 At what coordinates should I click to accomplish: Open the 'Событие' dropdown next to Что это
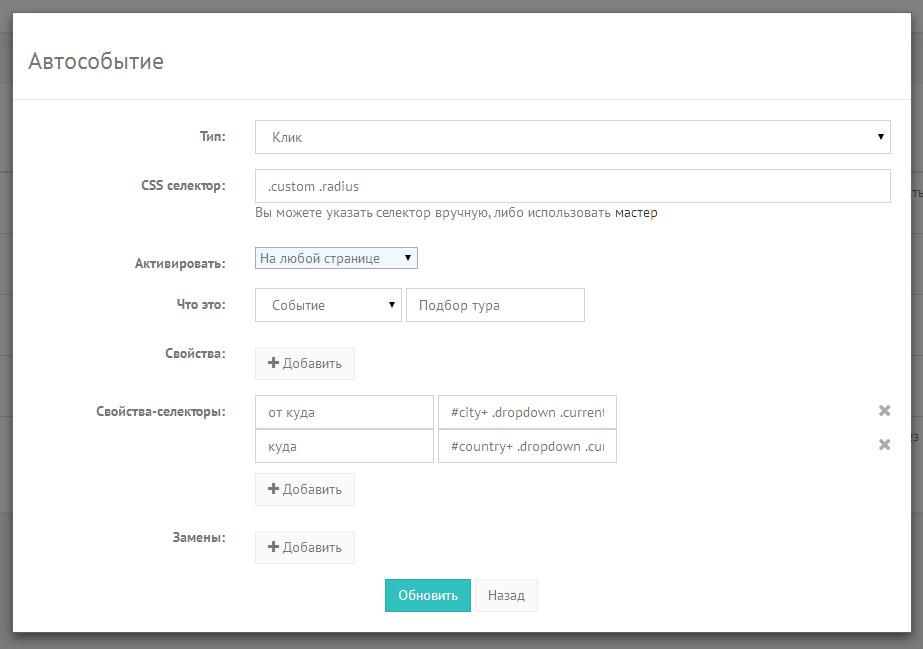(328, 305)
